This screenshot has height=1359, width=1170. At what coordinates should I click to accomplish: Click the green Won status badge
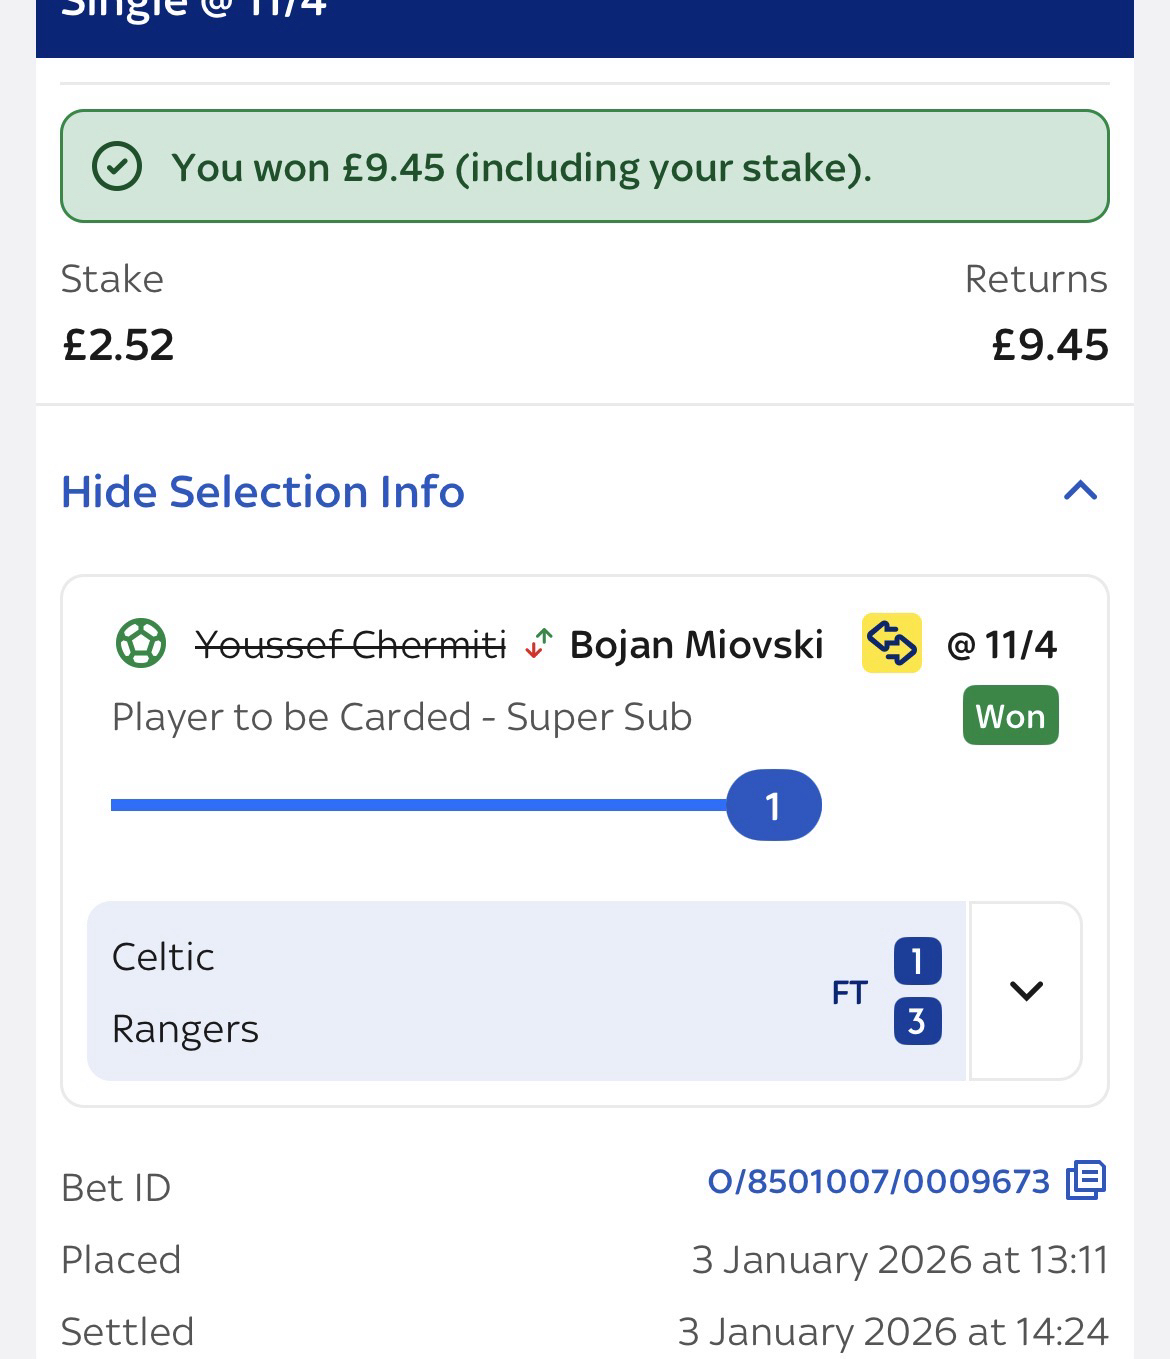coord(1010,716)
